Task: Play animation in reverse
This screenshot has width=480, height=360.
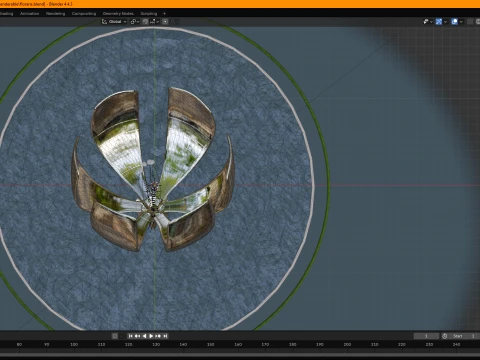Action: (144, 336)
